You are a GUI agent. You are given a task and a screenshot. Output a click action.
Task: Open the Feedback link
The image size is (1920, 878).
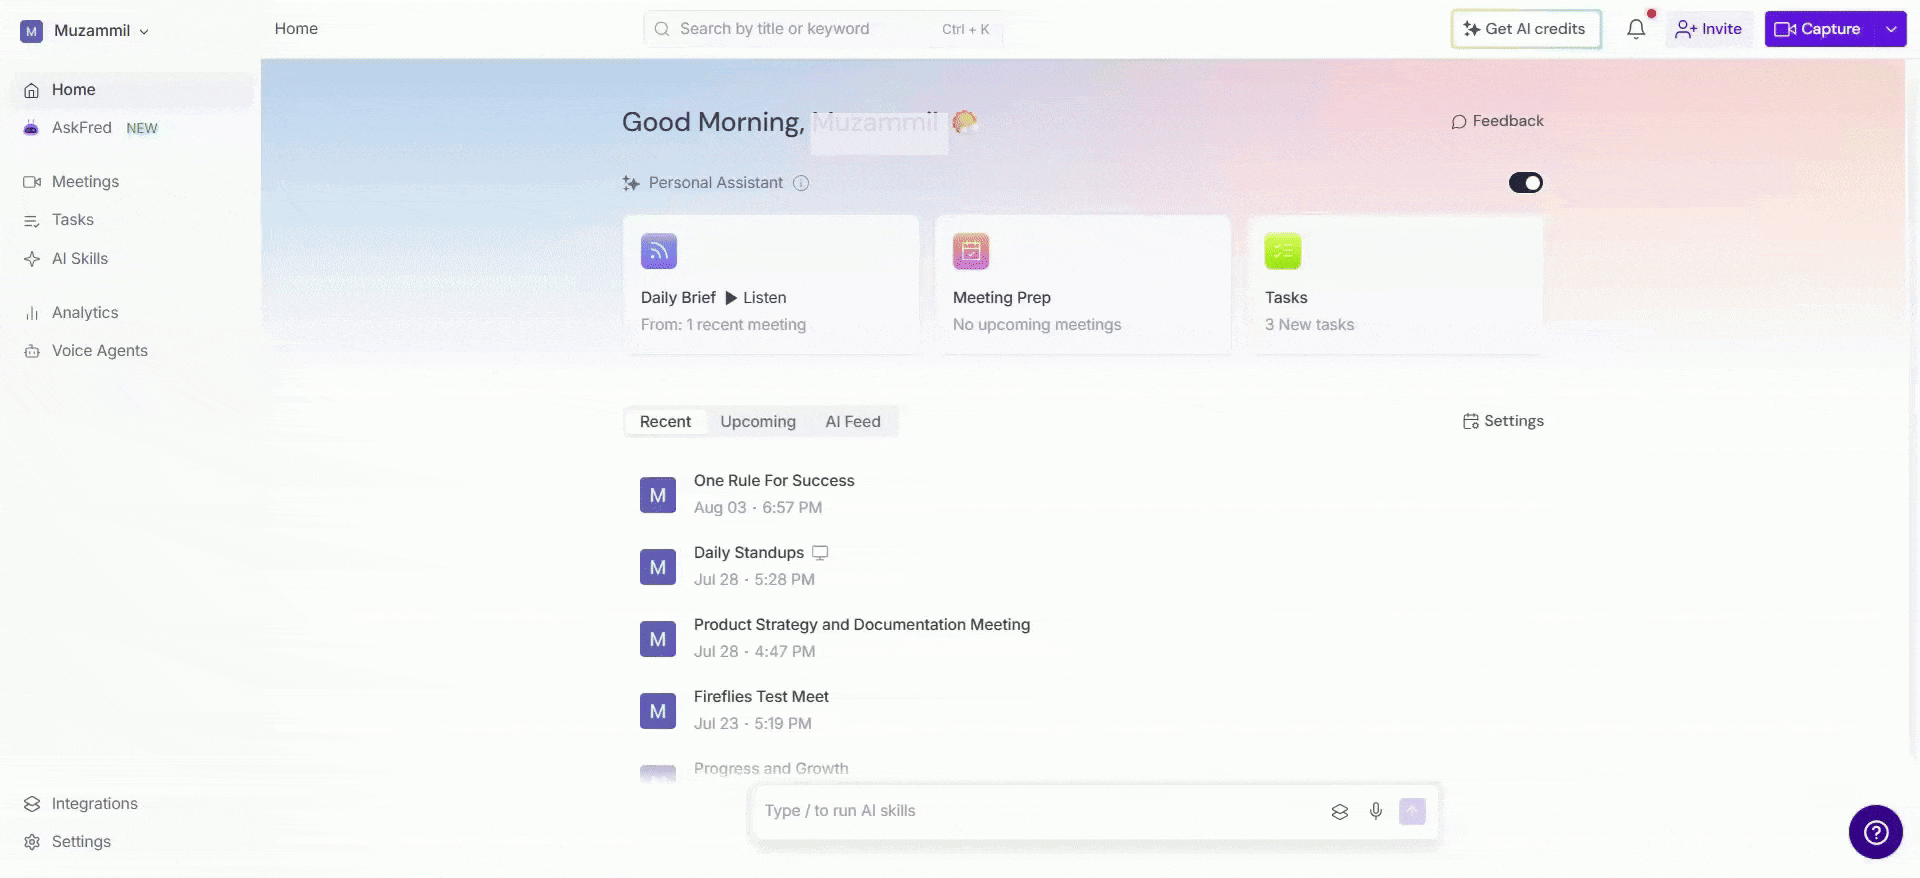(1497, 121)
